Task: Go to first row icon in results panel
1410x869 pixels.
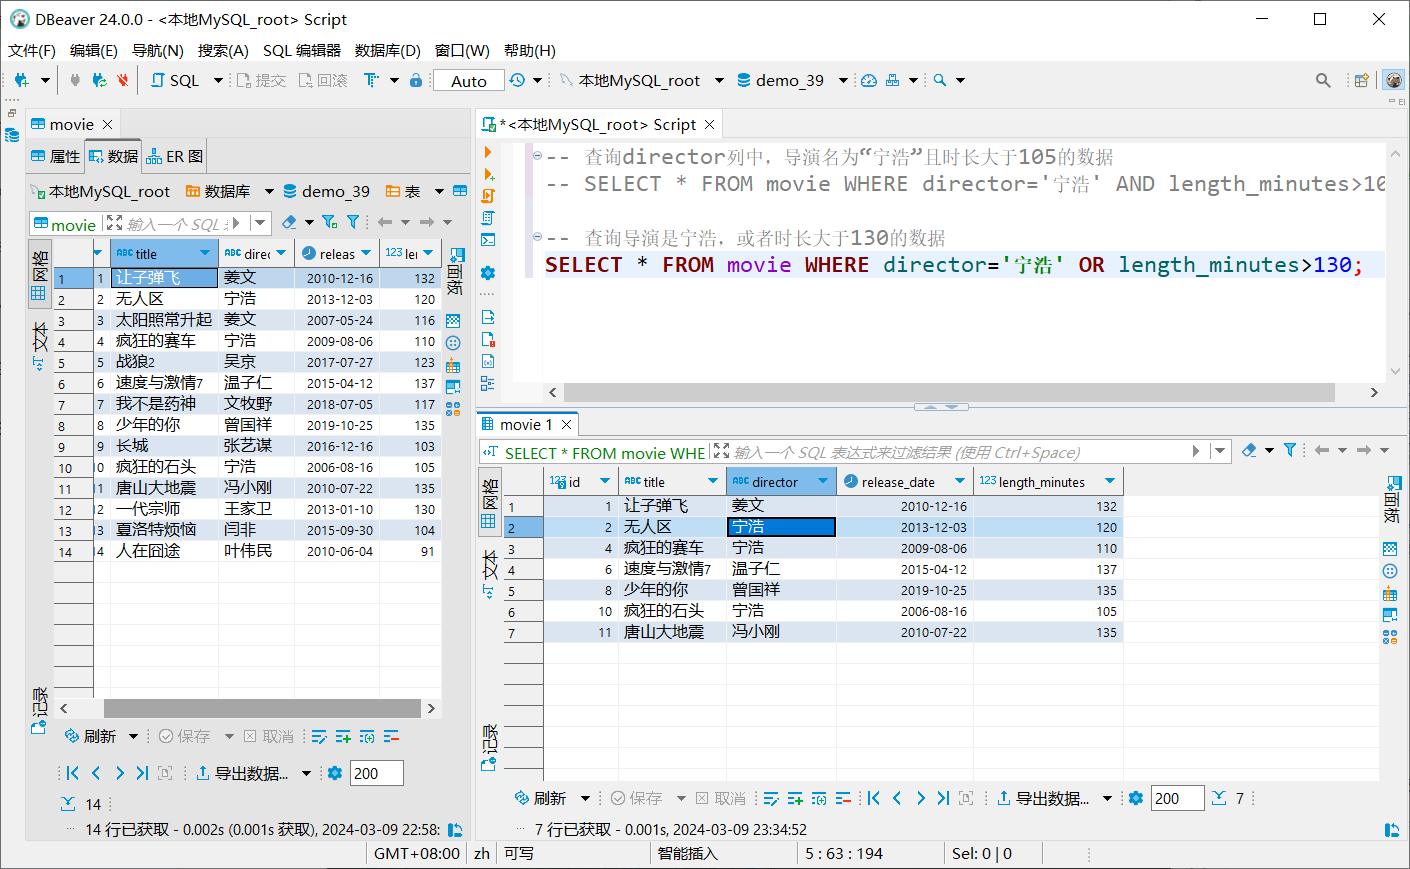Action: pos(874,798)
